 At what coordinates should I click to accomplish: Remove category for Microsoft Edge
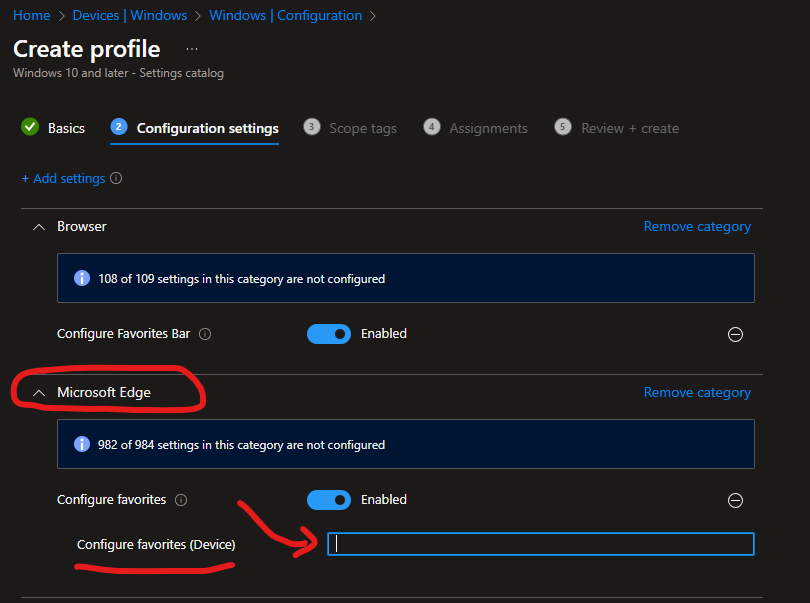697,393
